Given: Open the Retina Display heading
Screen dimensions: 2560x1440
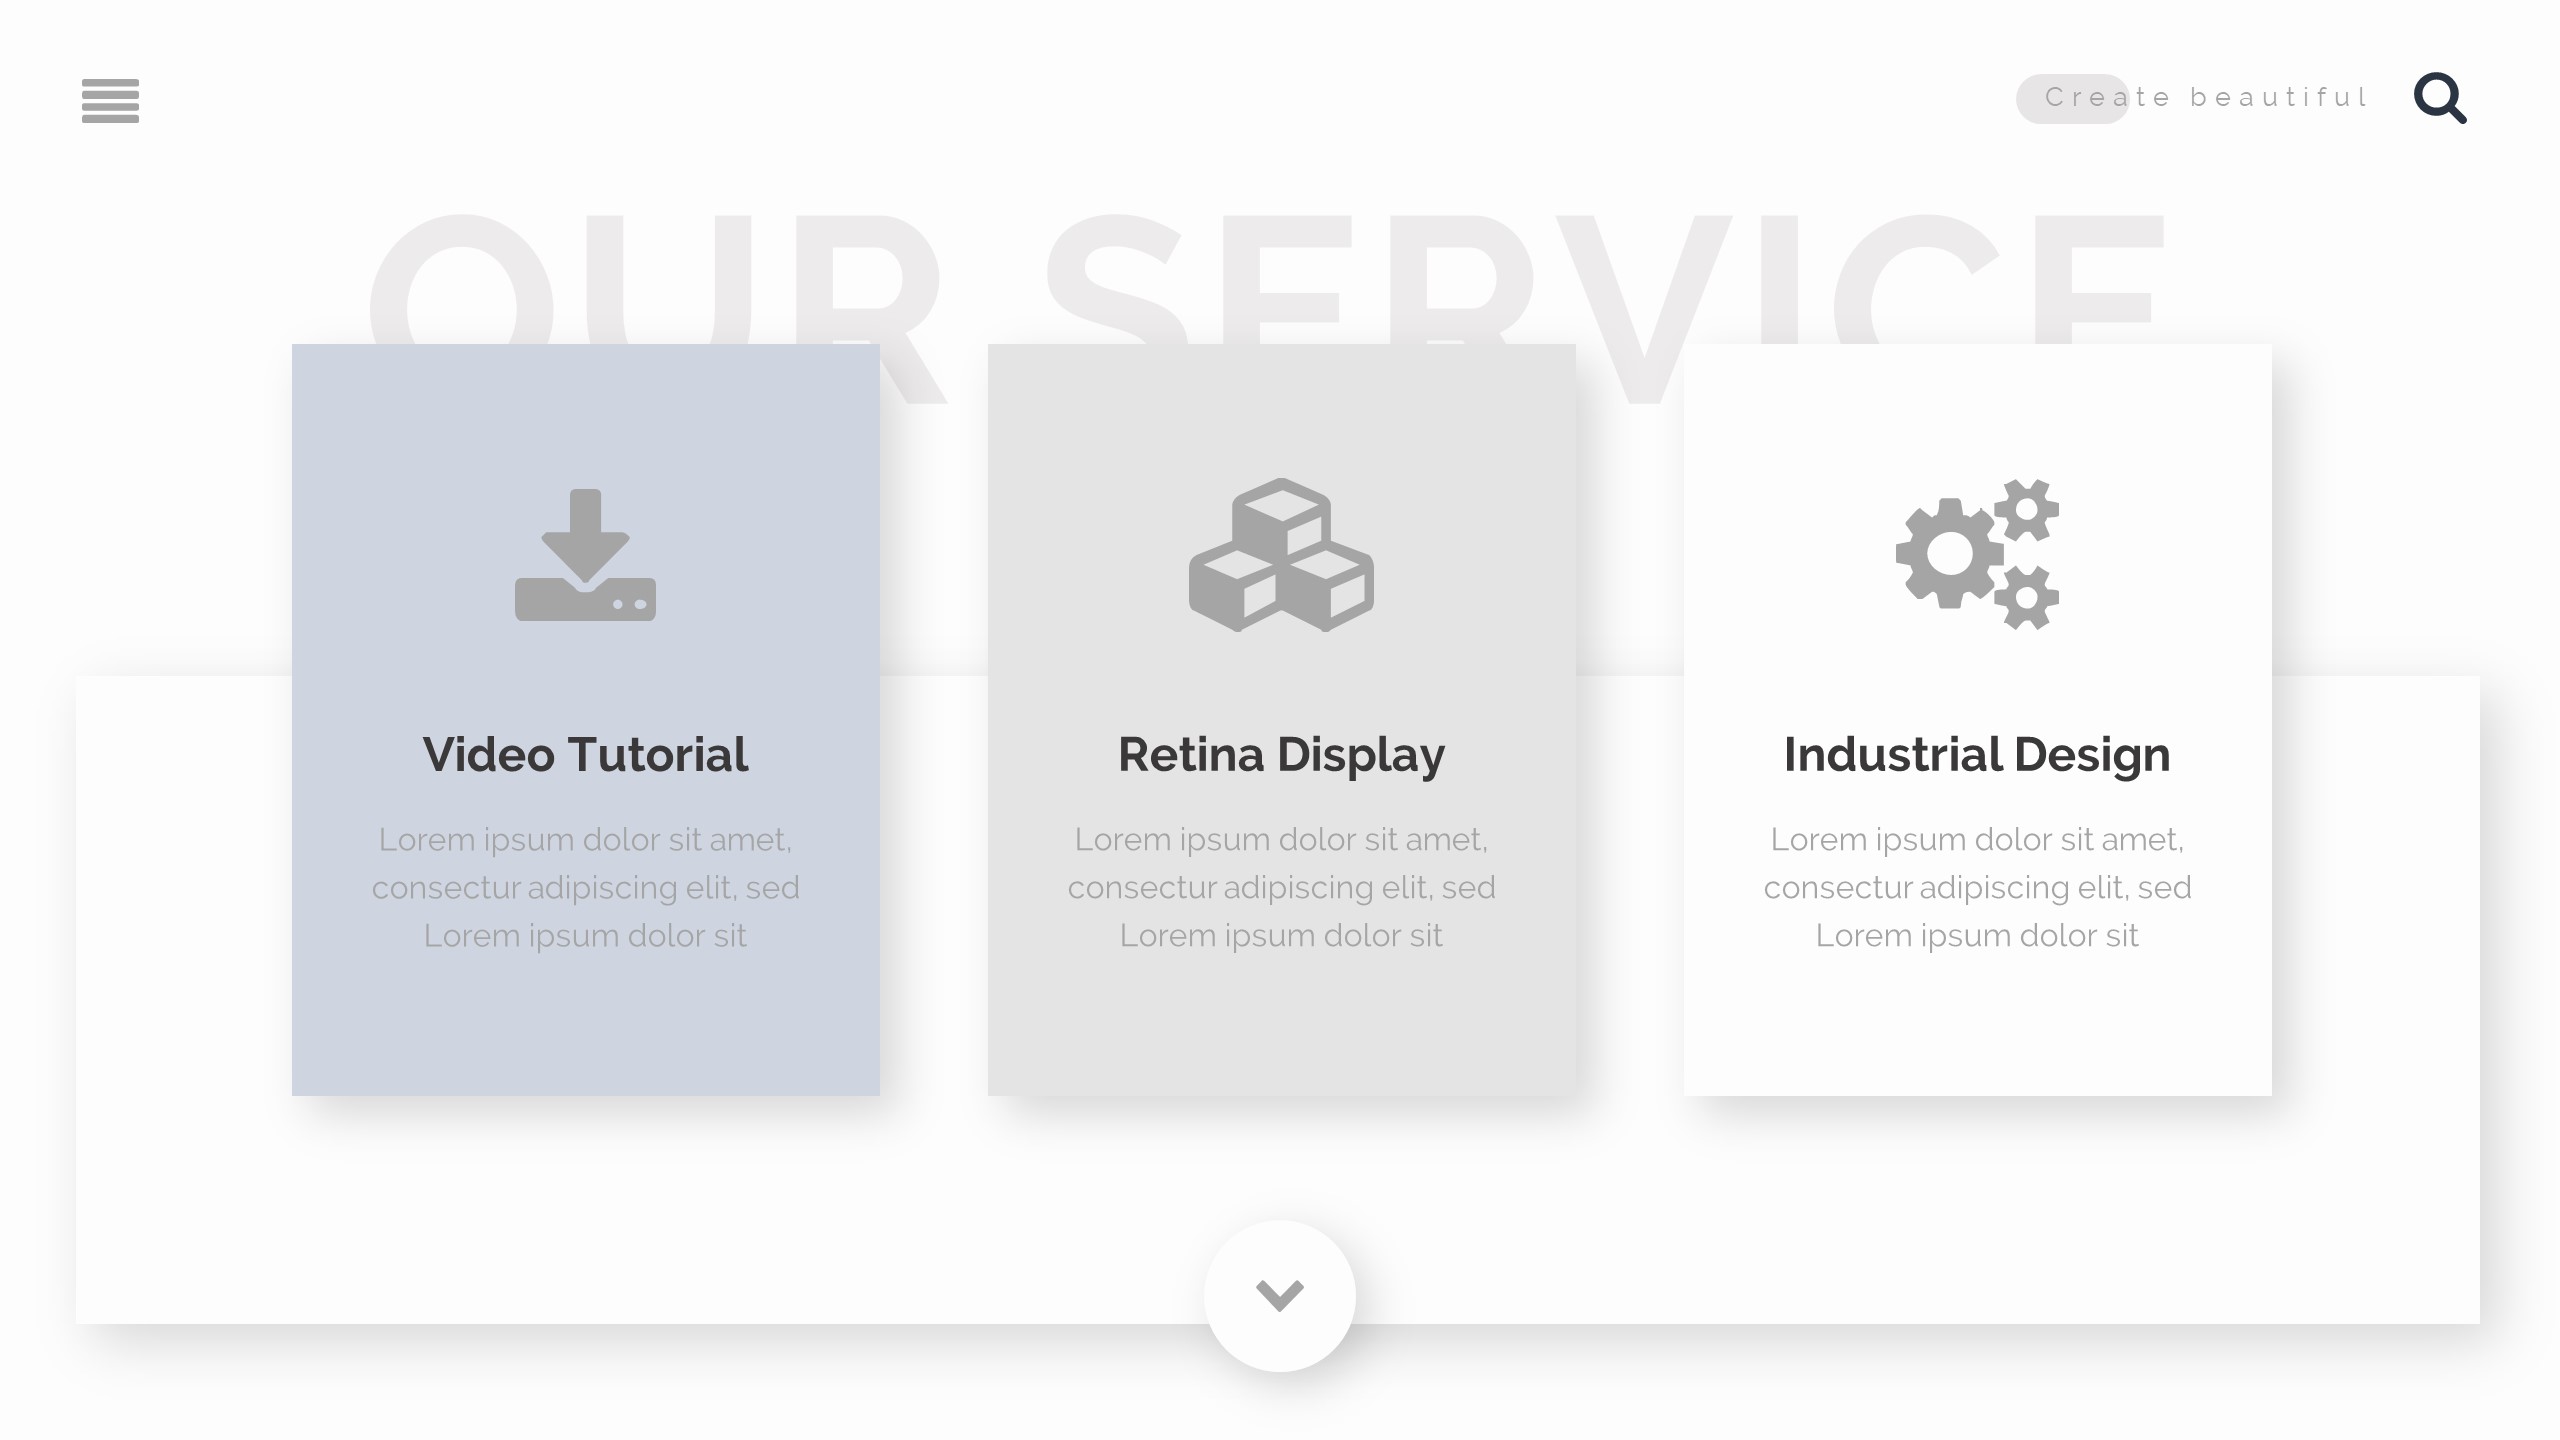Looking at the screenshot, I should [x=1281, y=754].
